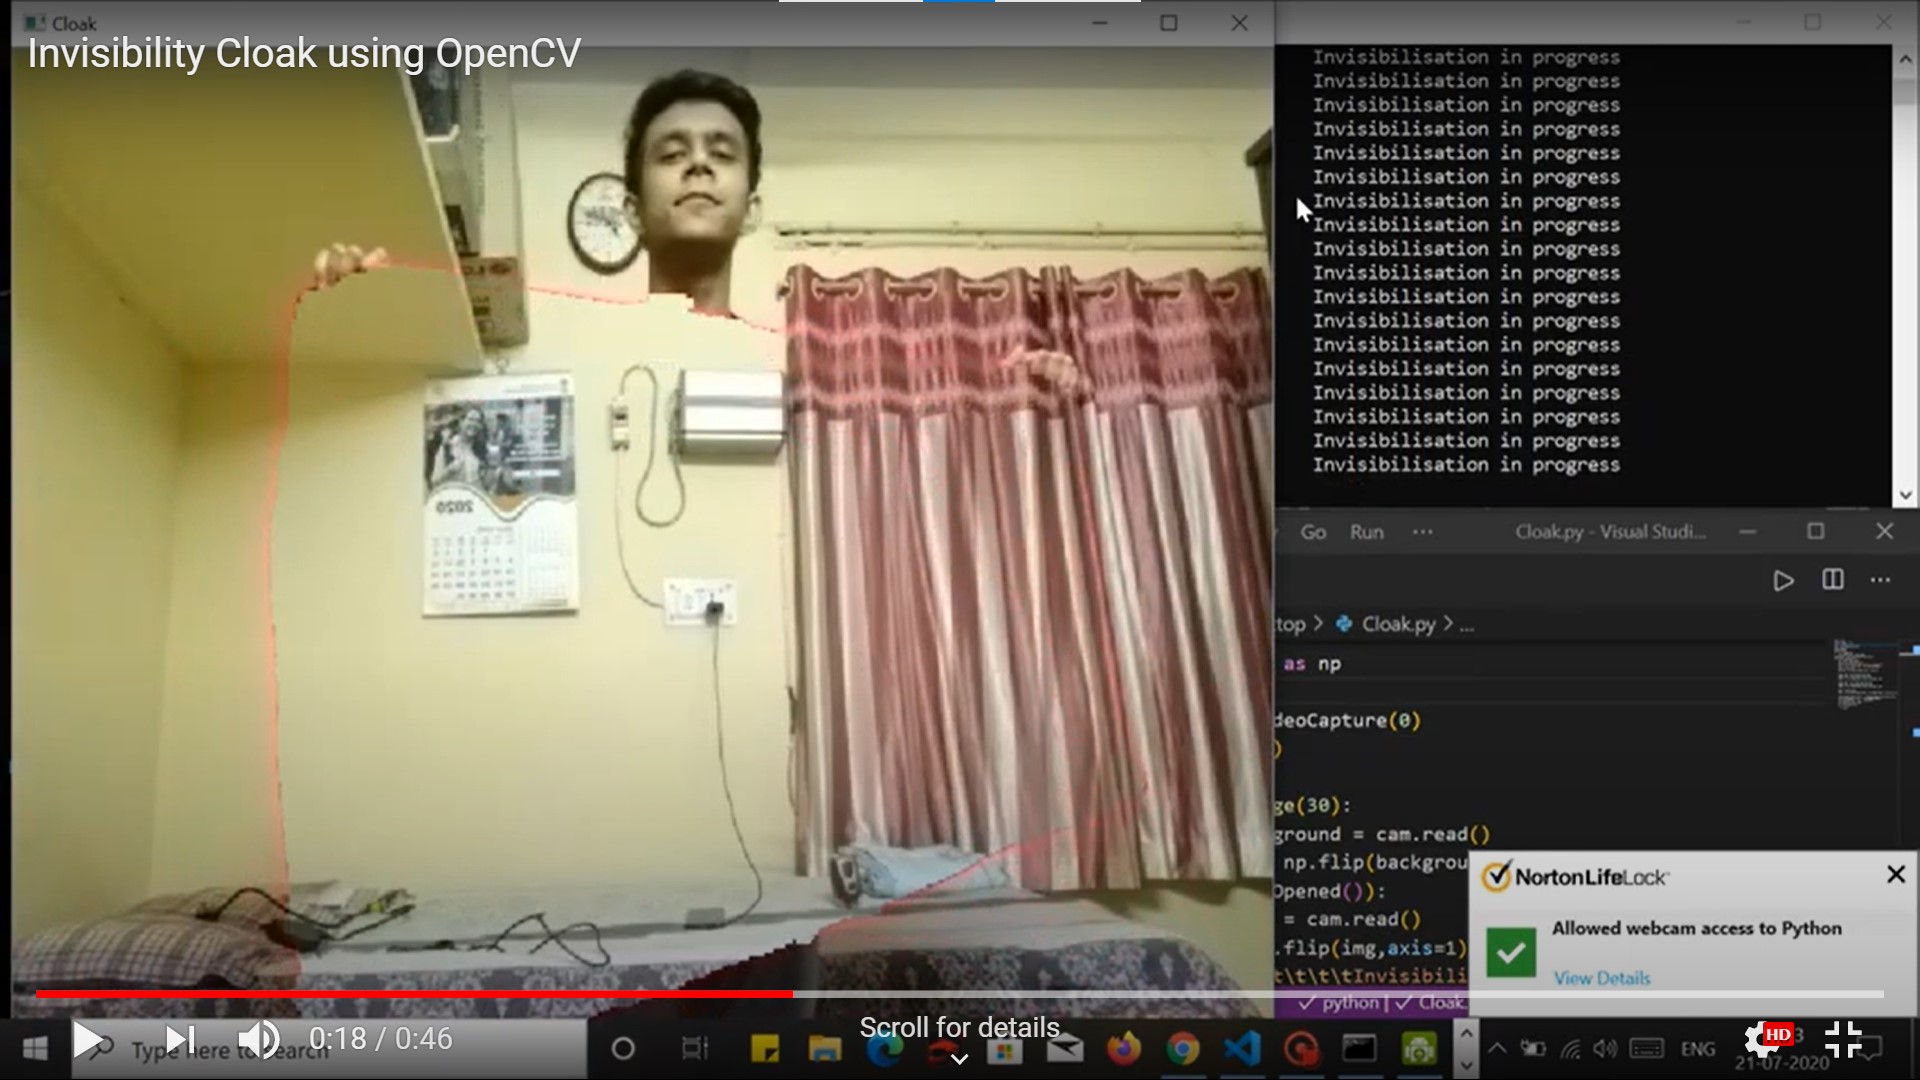
Task: Click the Cloak.py - Visual Studio title text
Action: click(x=1610, y=532)
